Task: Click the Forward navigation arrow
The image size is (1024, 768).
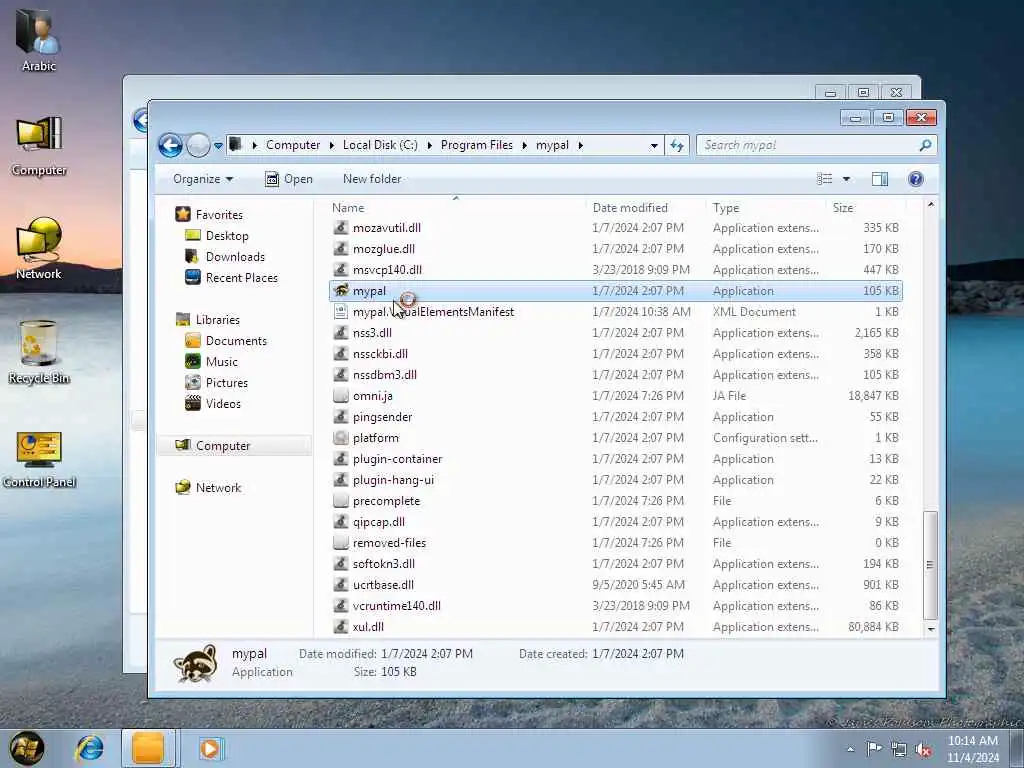Action: [198, 145]
